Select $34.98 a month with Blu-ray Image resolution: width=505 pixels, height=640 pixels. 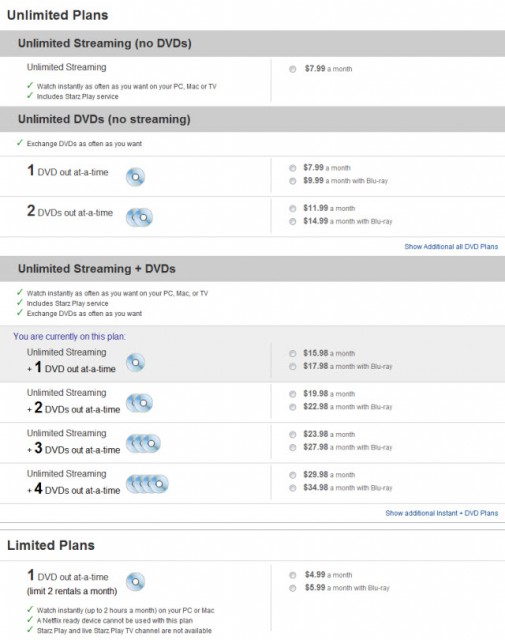[x=292, y=488]
